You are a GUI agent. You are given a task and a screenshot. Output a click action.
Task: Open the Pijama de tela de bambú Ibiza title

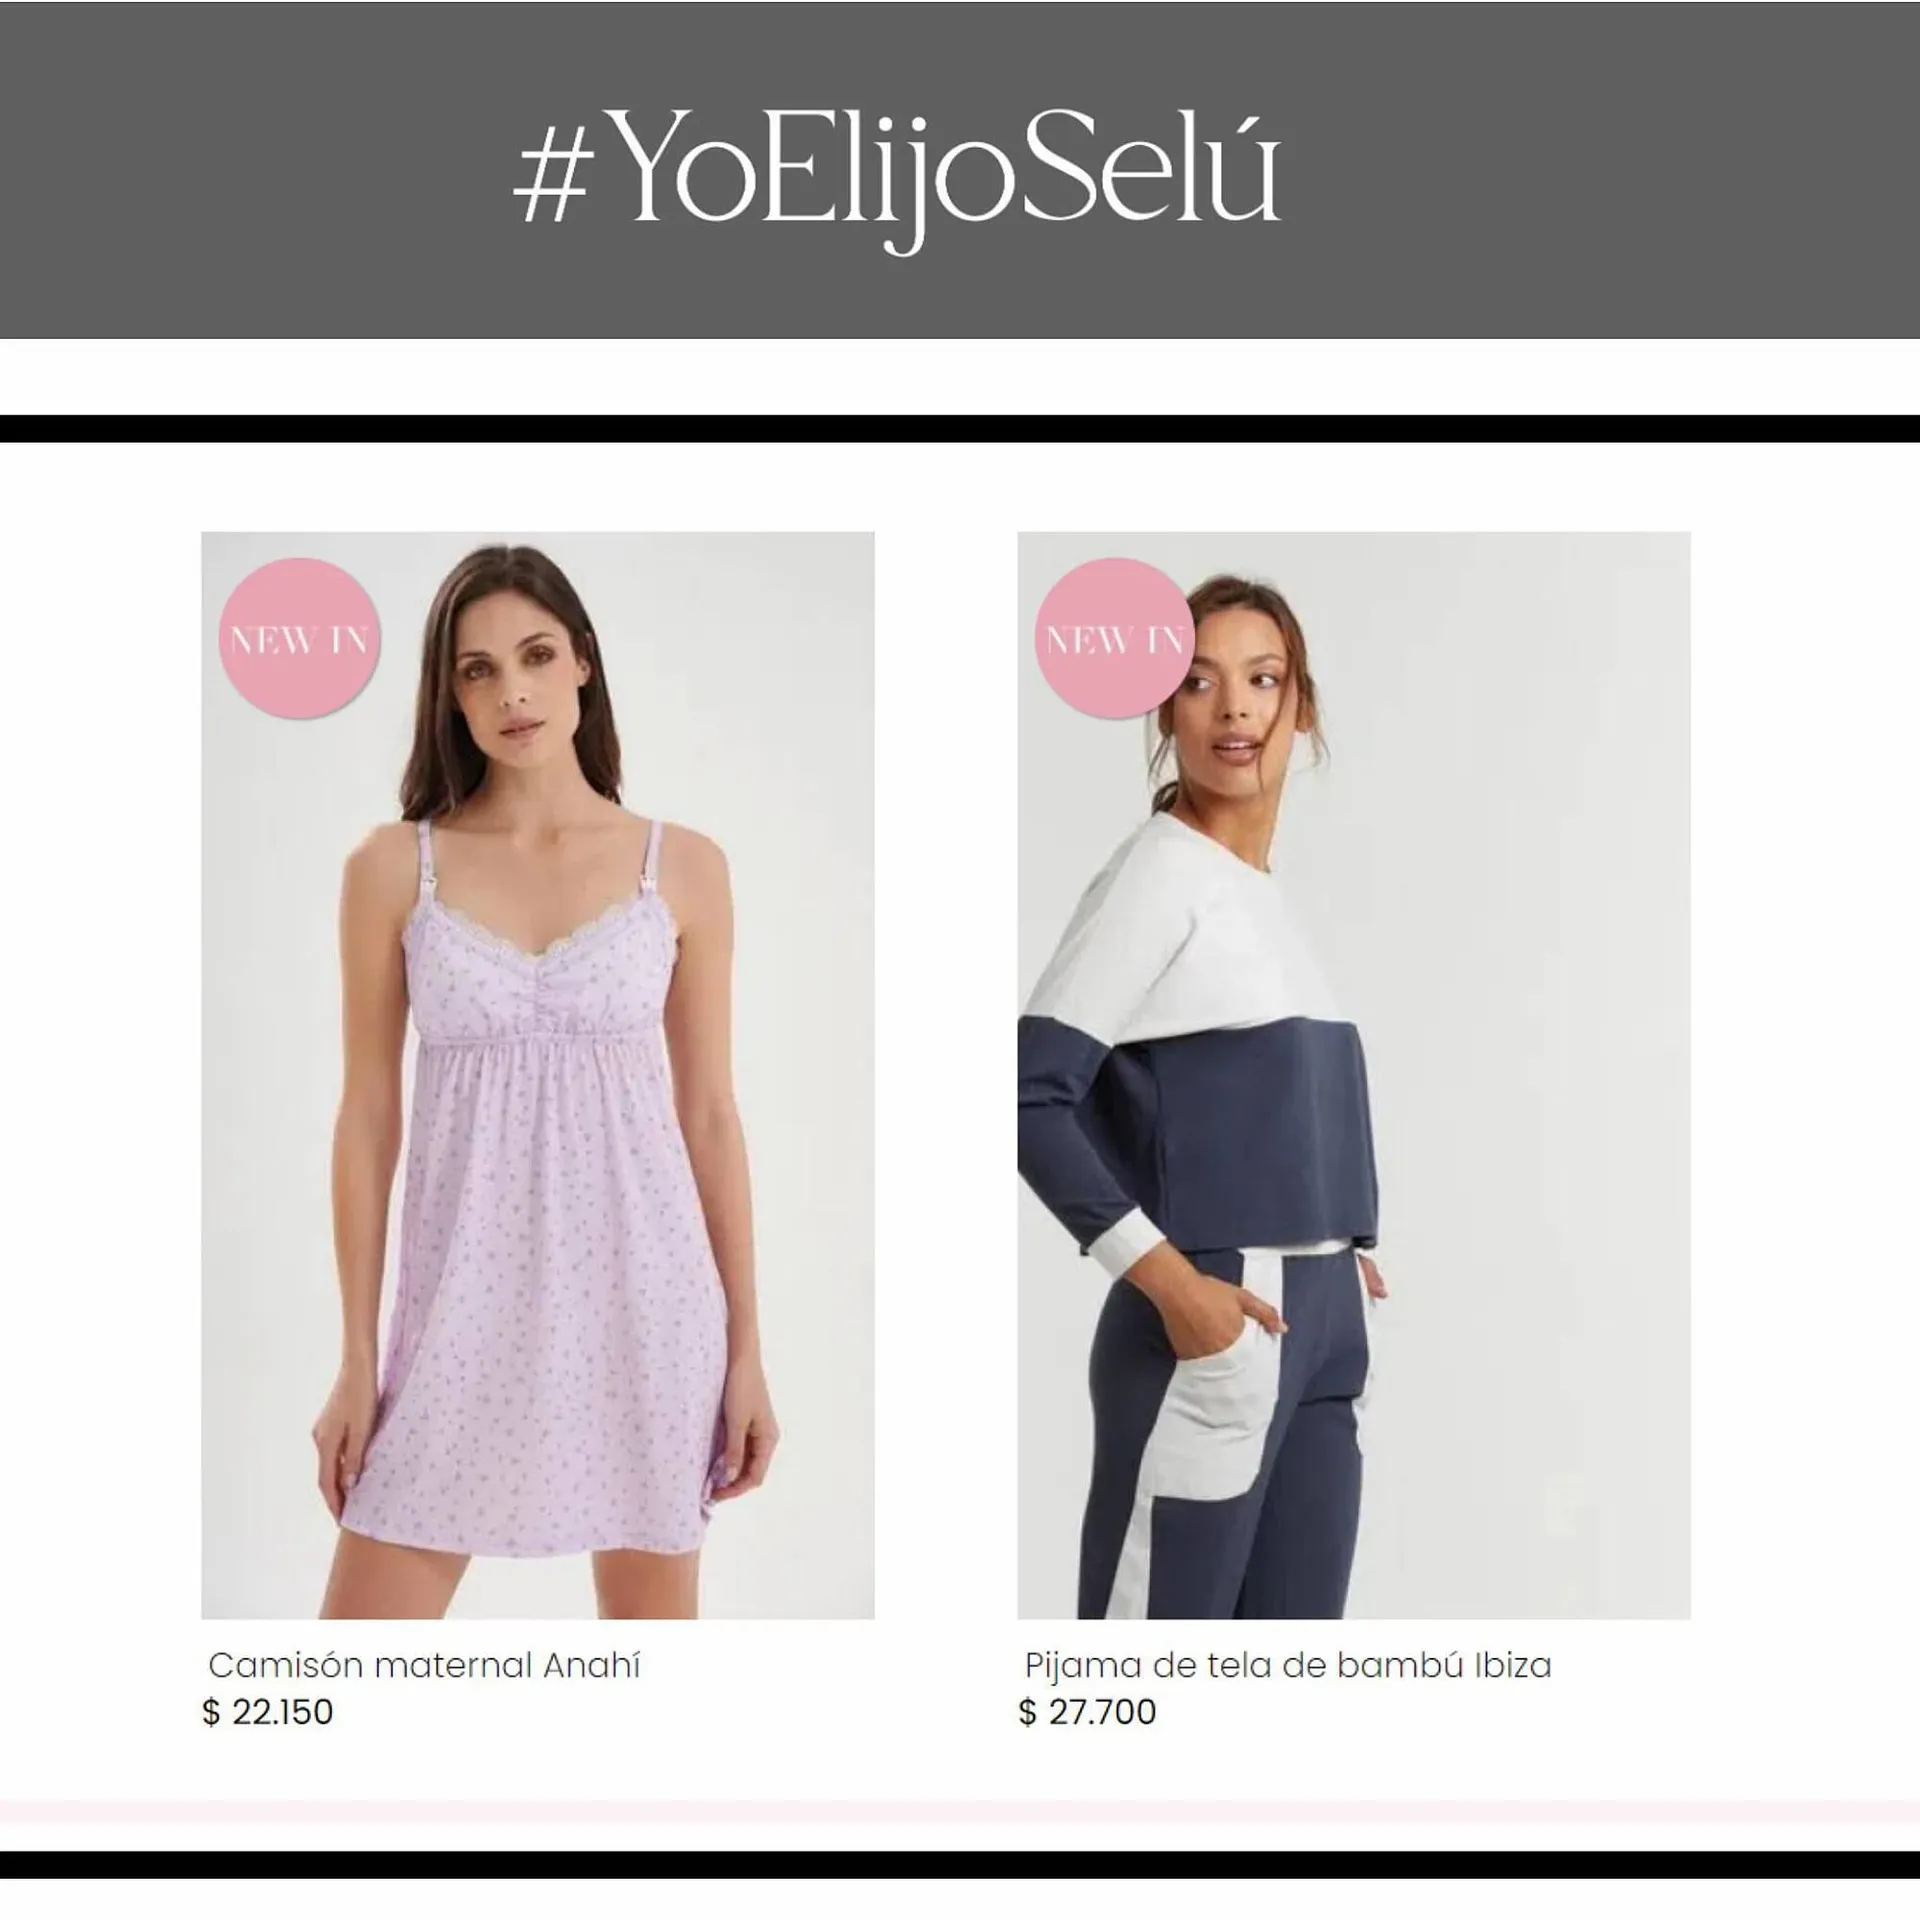pos(1288,1665)
